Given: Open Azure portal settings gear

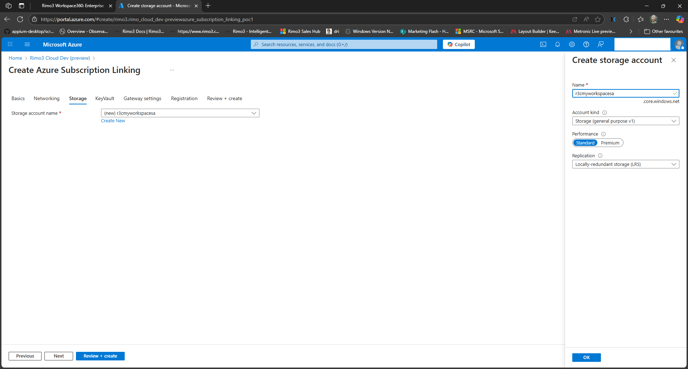Looking at the screenshot, I should [572, 44].
